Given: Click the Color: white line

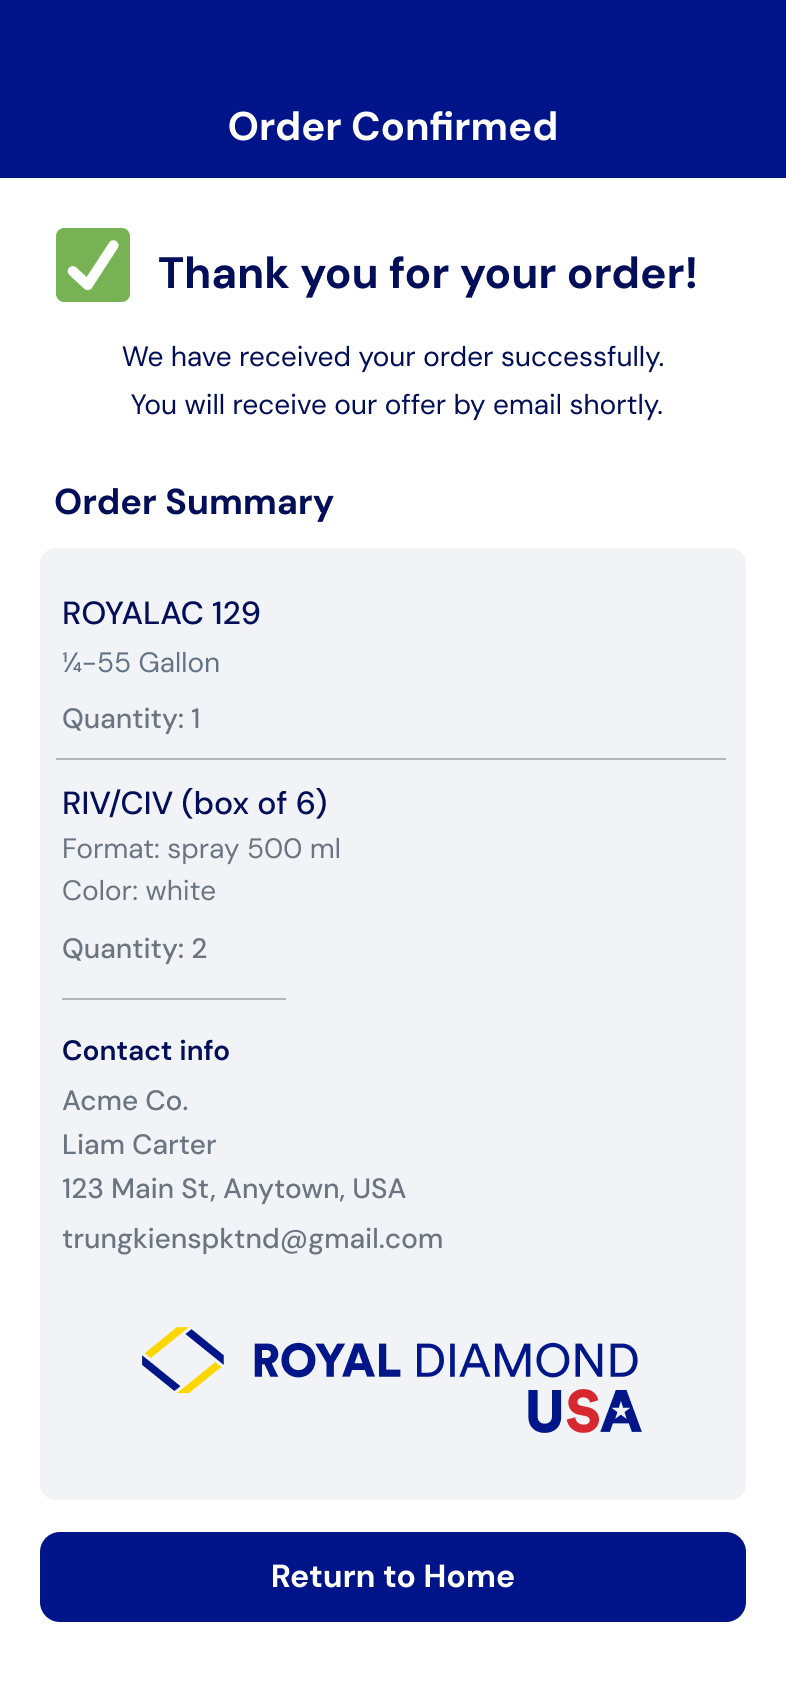Looking at the screenshot, I should [139, 891].
